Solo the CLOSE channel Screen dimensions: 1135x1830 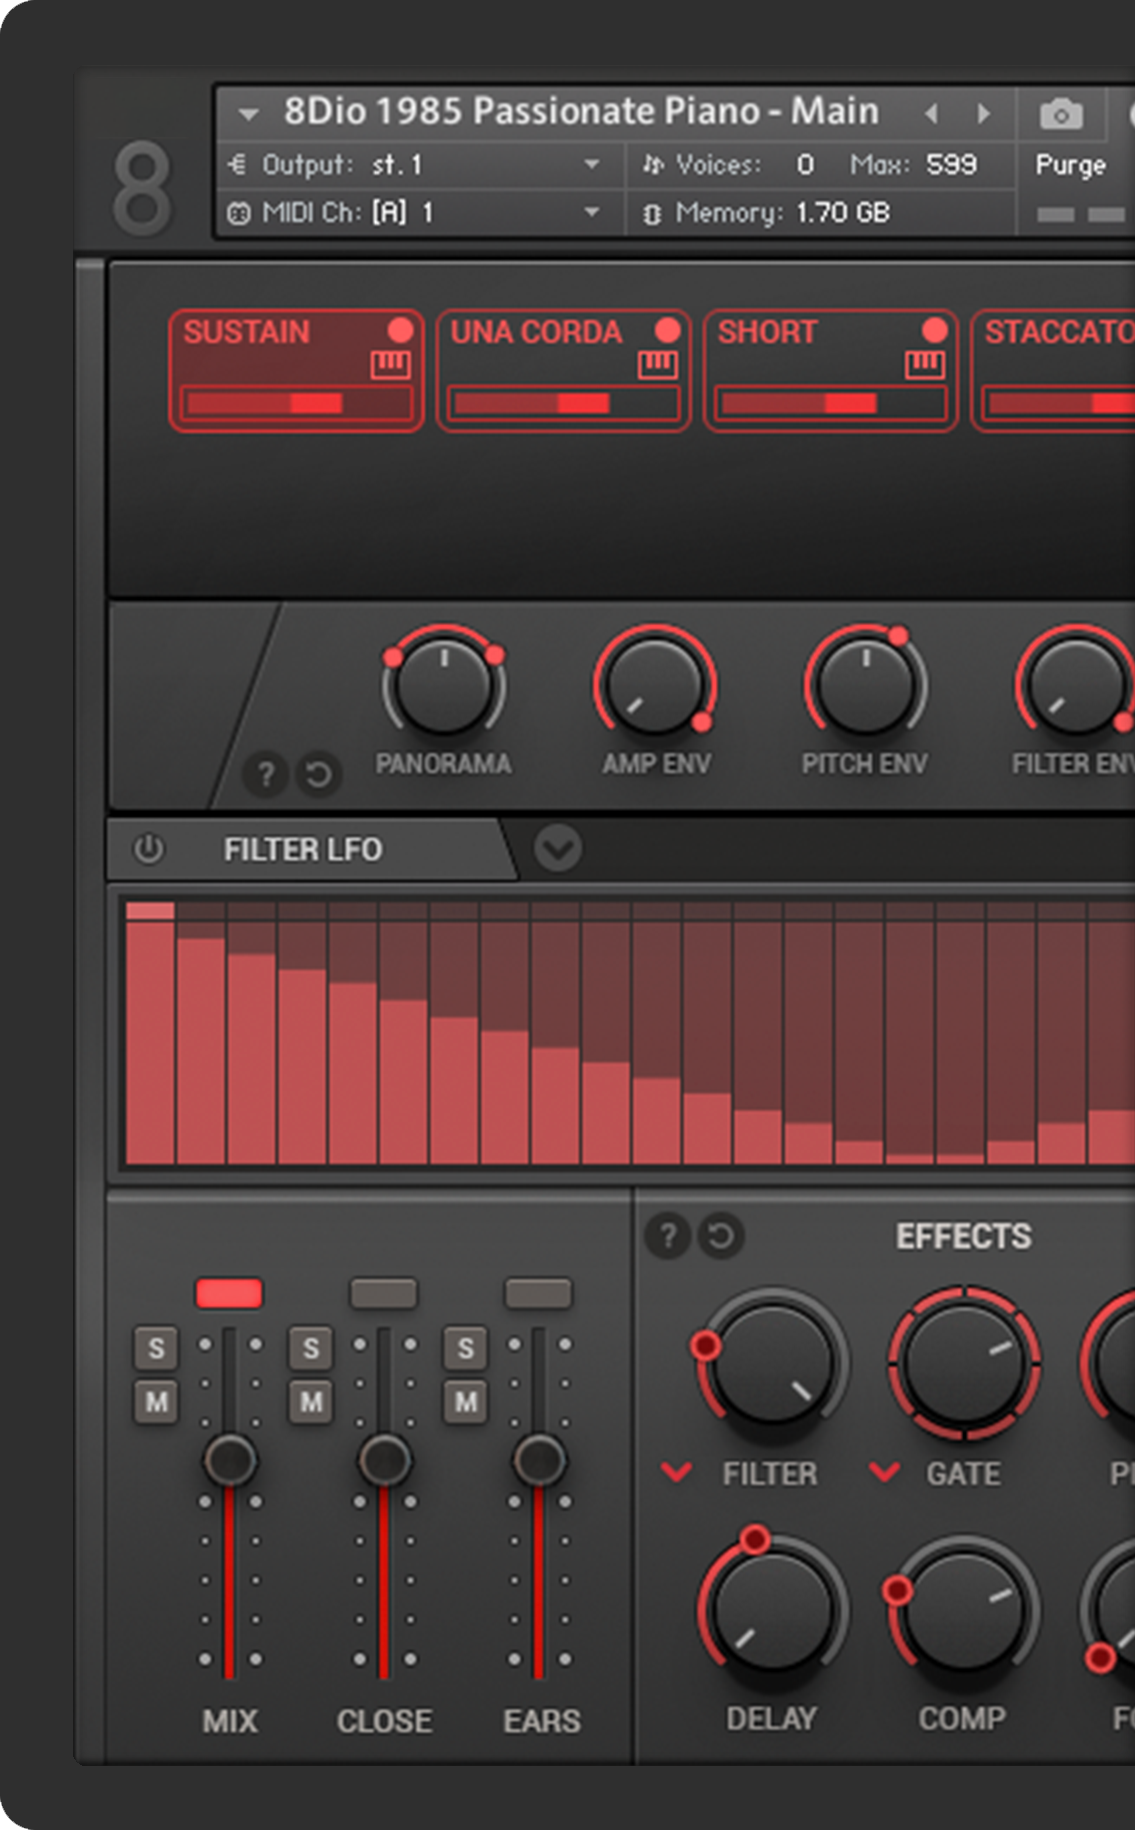(x=311, y=1348)
